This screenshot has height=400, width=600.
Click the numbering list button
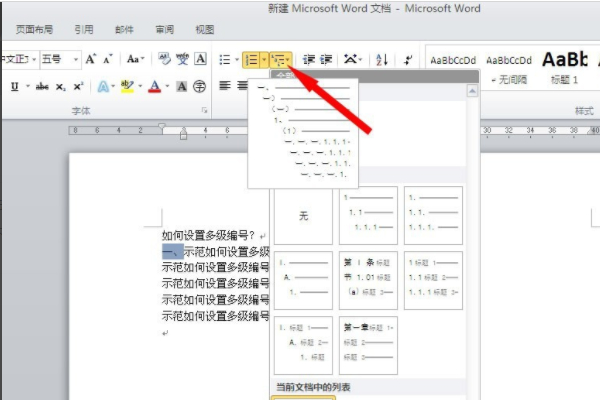pos(250,60)
